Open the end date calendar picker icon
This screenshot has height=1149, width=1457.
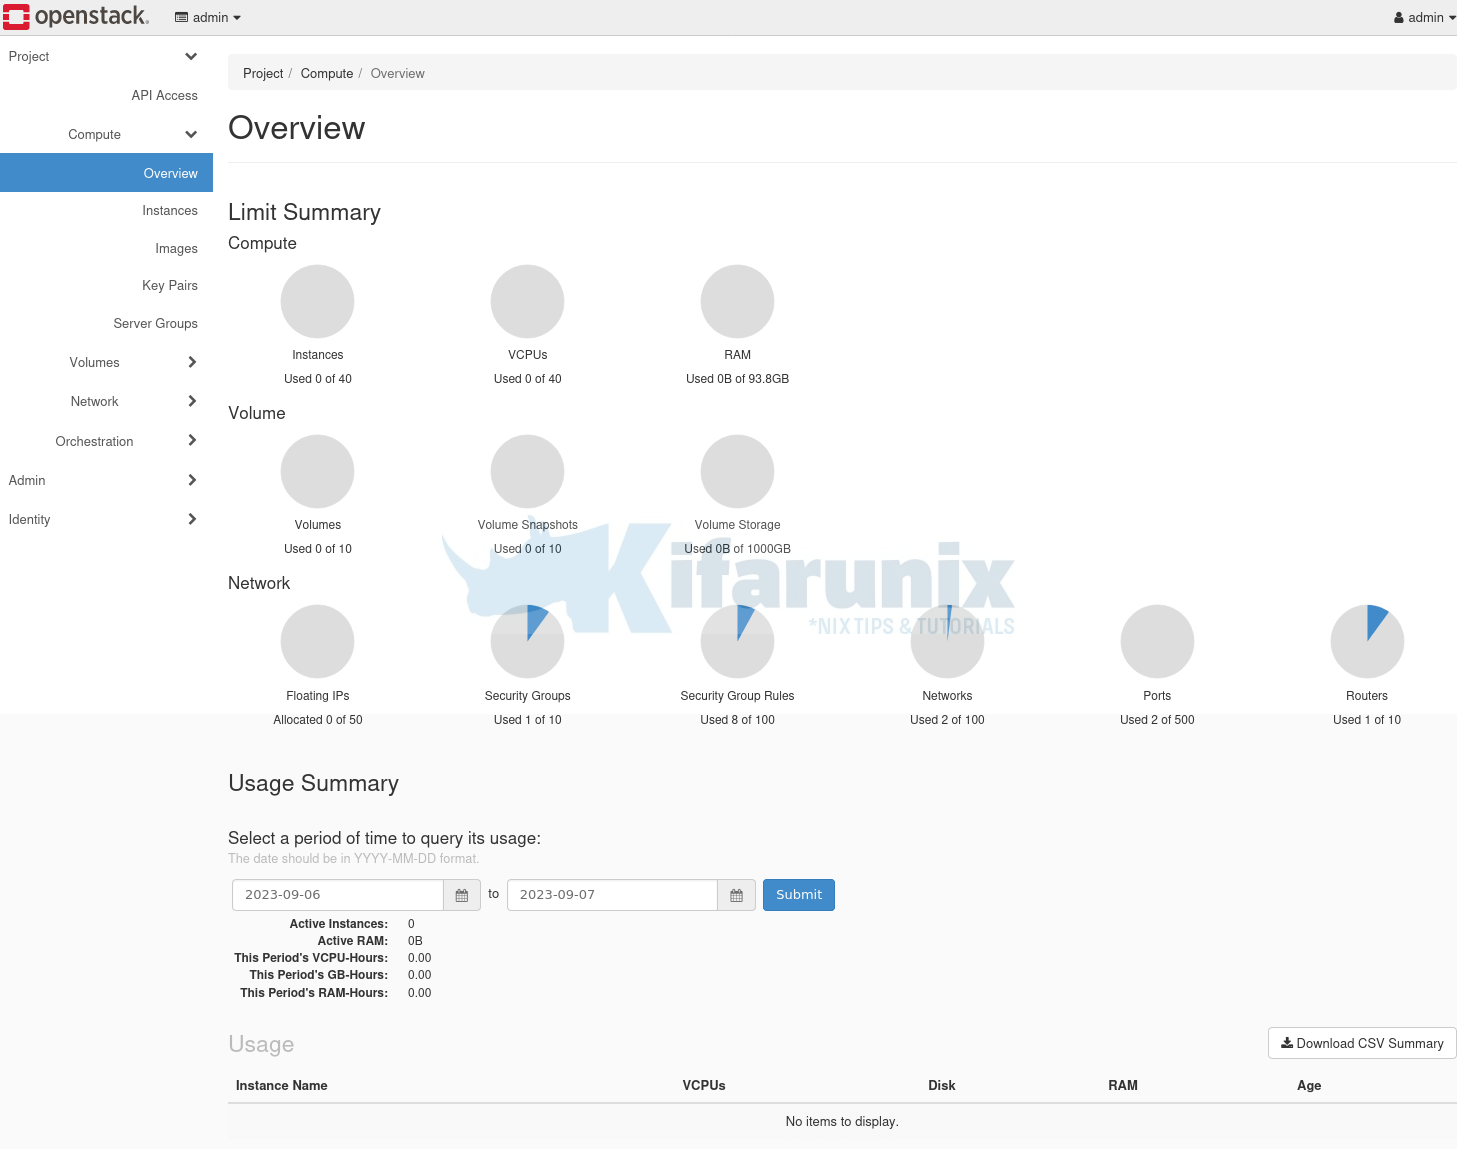pos(736,894)
